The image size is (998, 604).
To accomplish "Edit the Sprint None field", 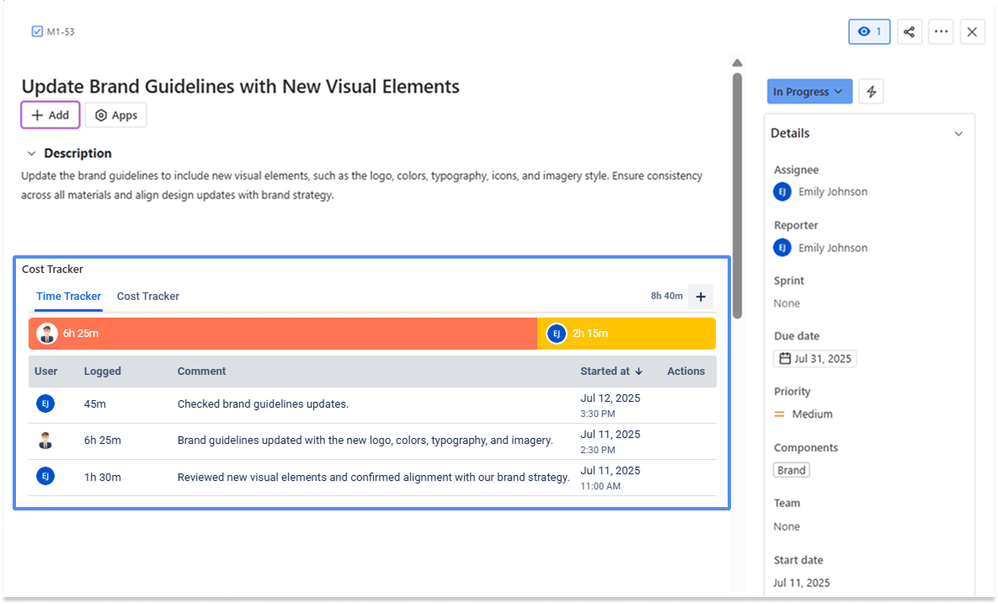I will [x=787, y=304].
